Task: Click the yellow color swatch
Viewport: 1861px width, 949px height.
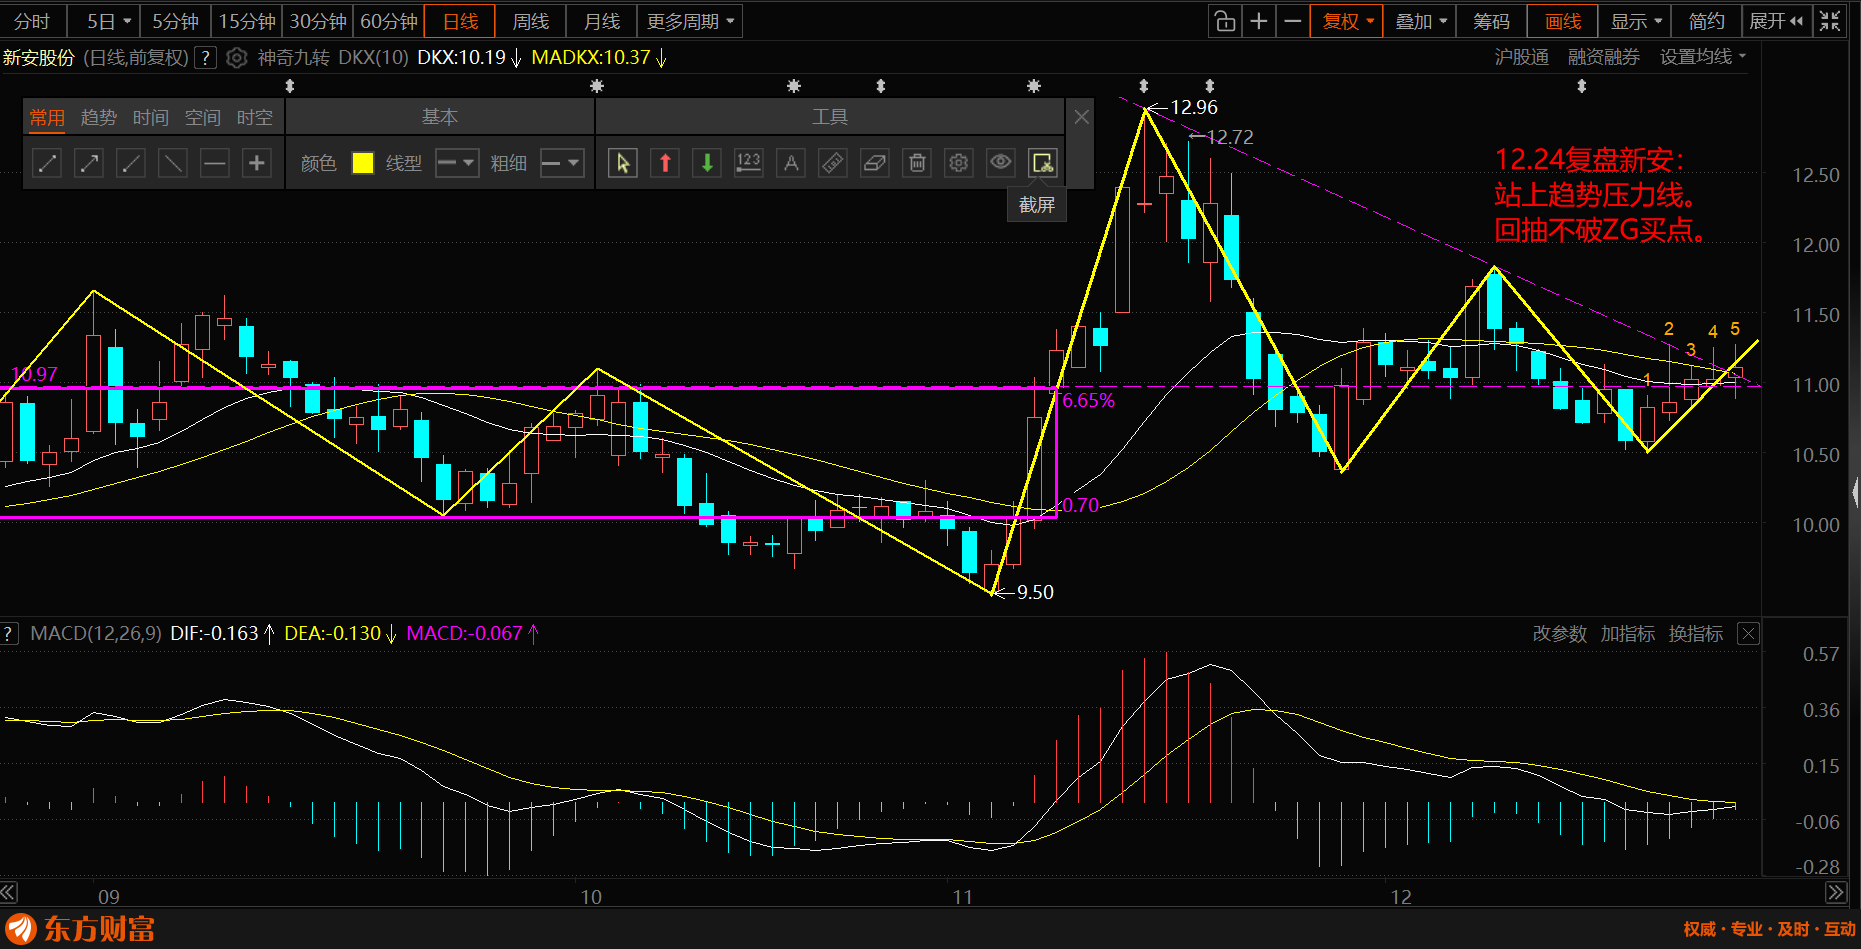Action: coord(363,163)
